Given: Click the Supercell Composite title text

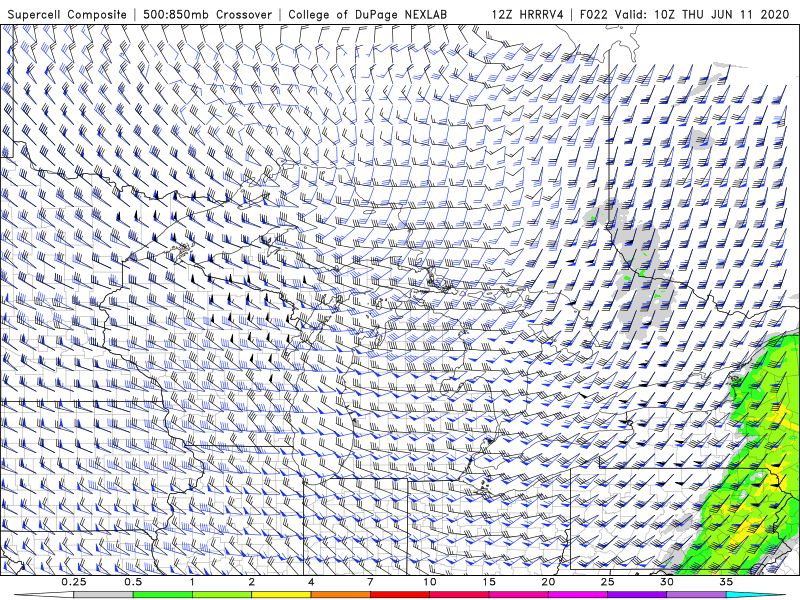Looking at the screenshot, I should 67,15.
